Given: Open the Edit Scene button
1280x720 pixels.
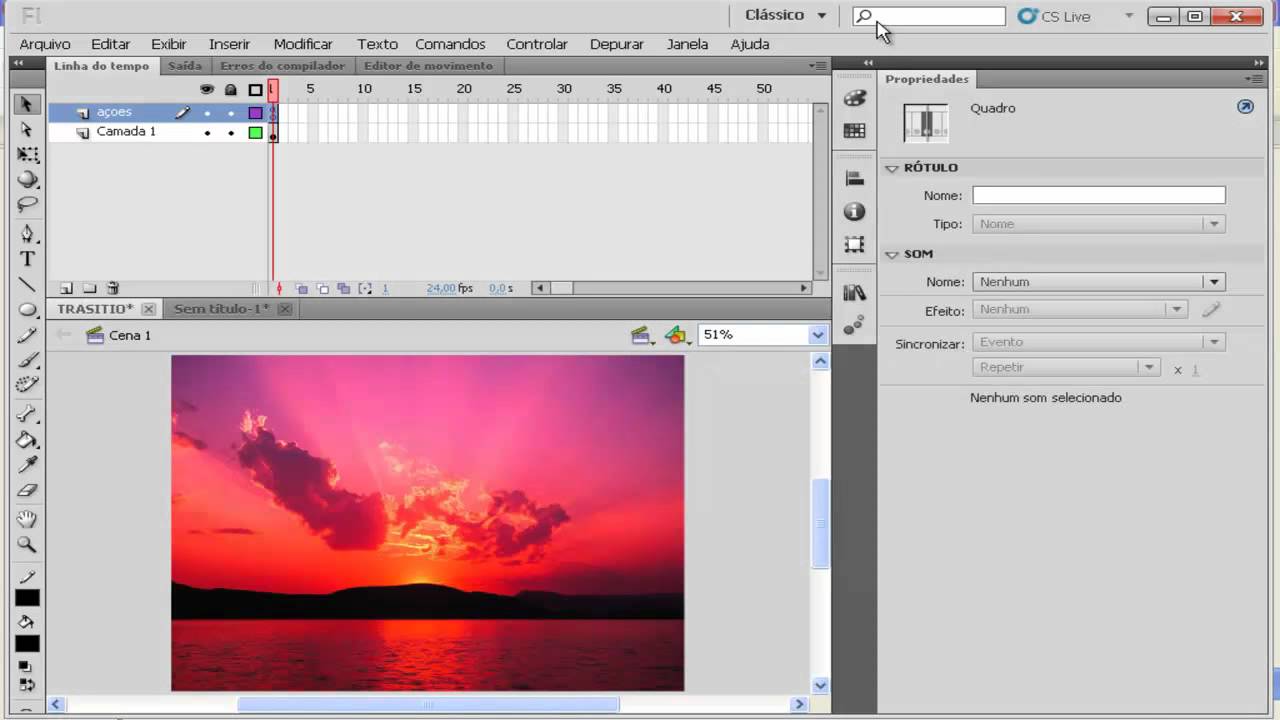Looking at the screenshot, I should [642, 336].
